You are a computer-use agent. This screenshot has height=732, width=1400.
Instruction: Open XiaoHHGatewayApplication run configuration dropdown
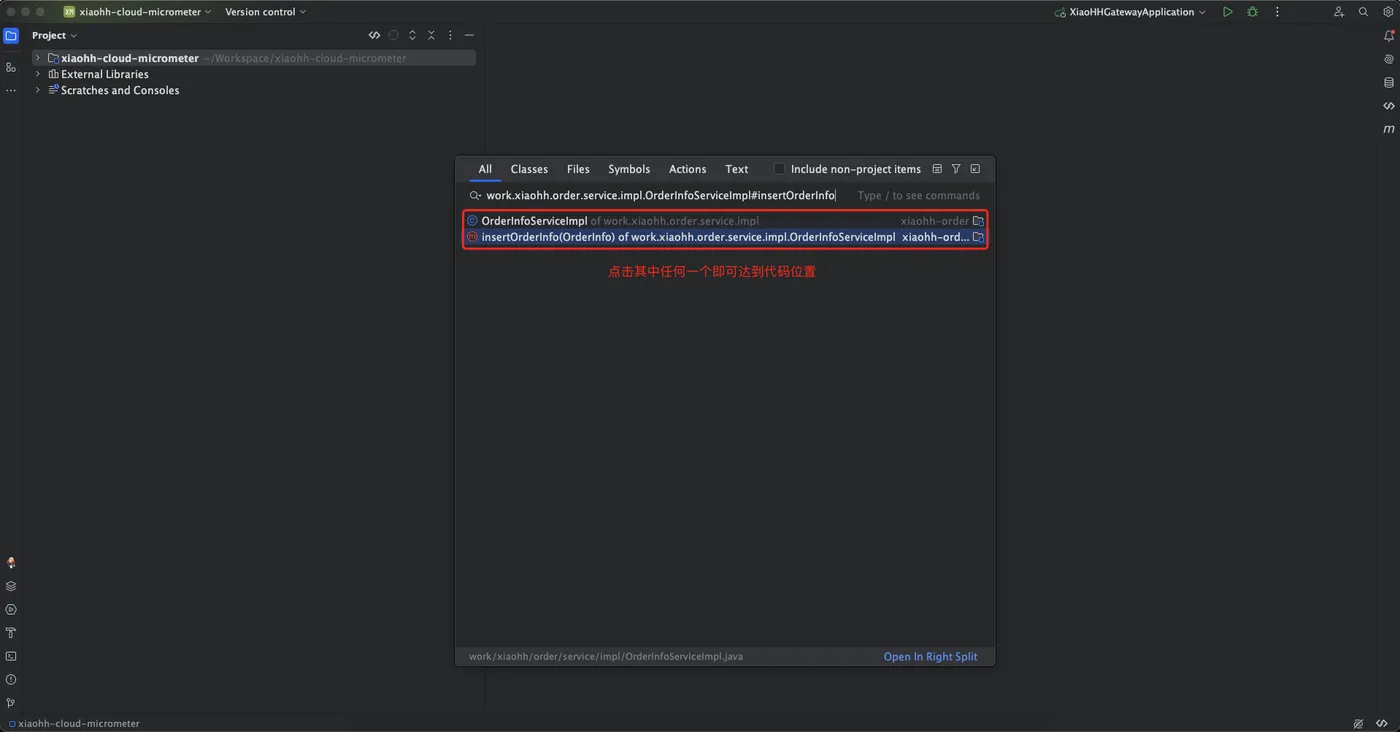pos(1130,12)
